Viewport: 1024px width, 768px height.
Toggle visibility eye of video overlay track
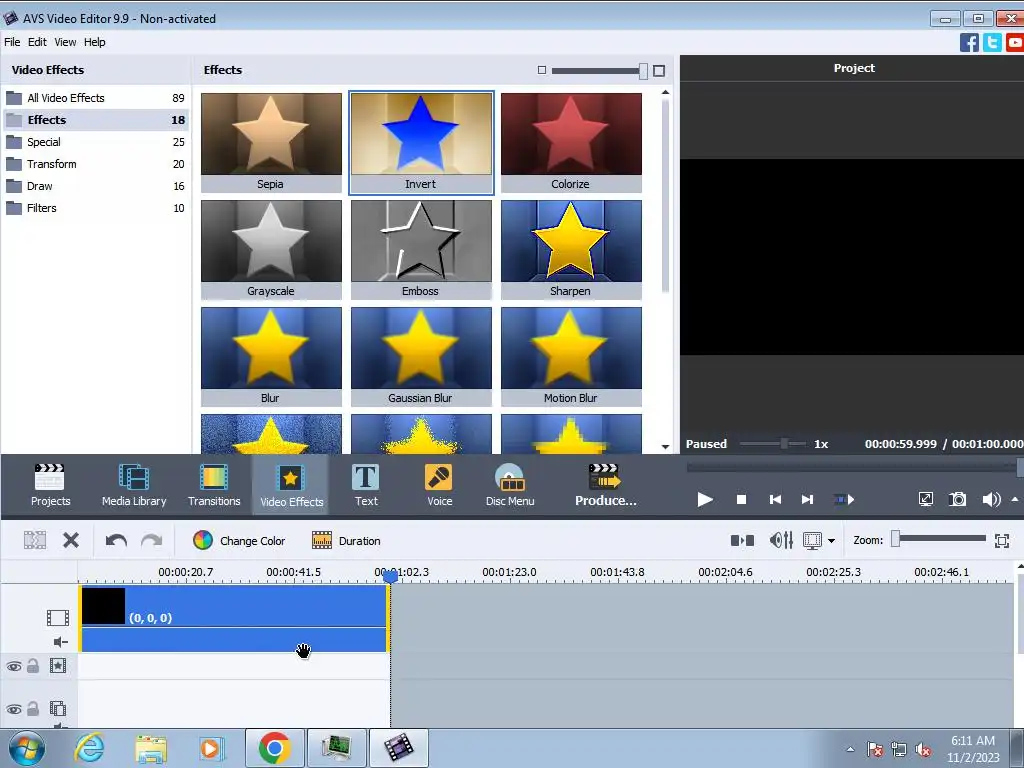(x=14, y=709)
